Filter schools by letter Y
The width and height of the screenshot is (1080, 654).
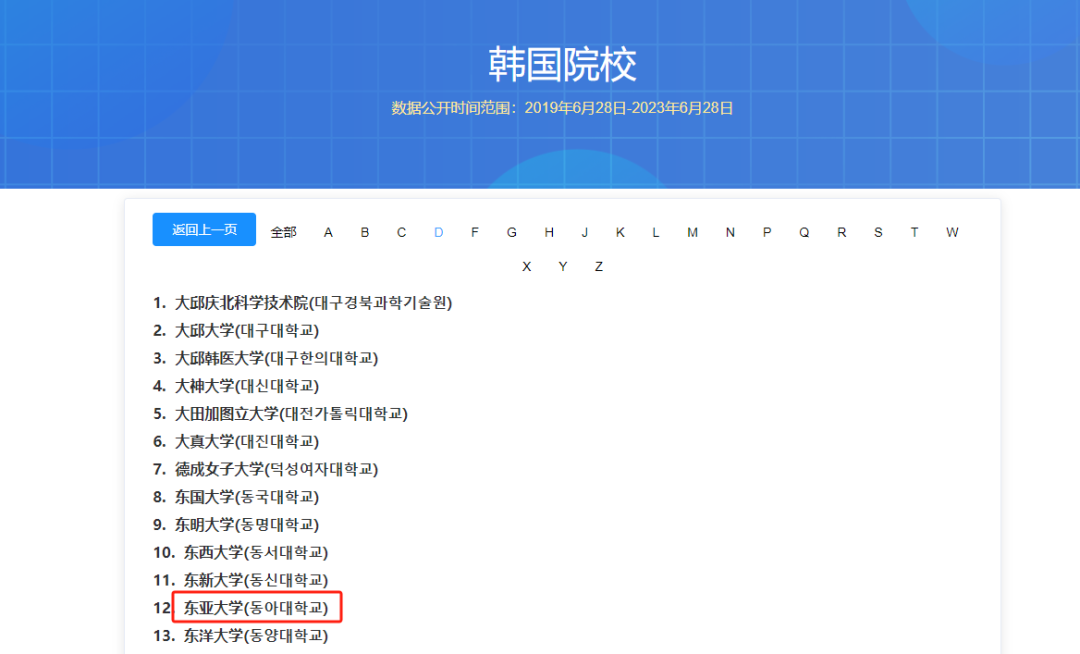563,266
